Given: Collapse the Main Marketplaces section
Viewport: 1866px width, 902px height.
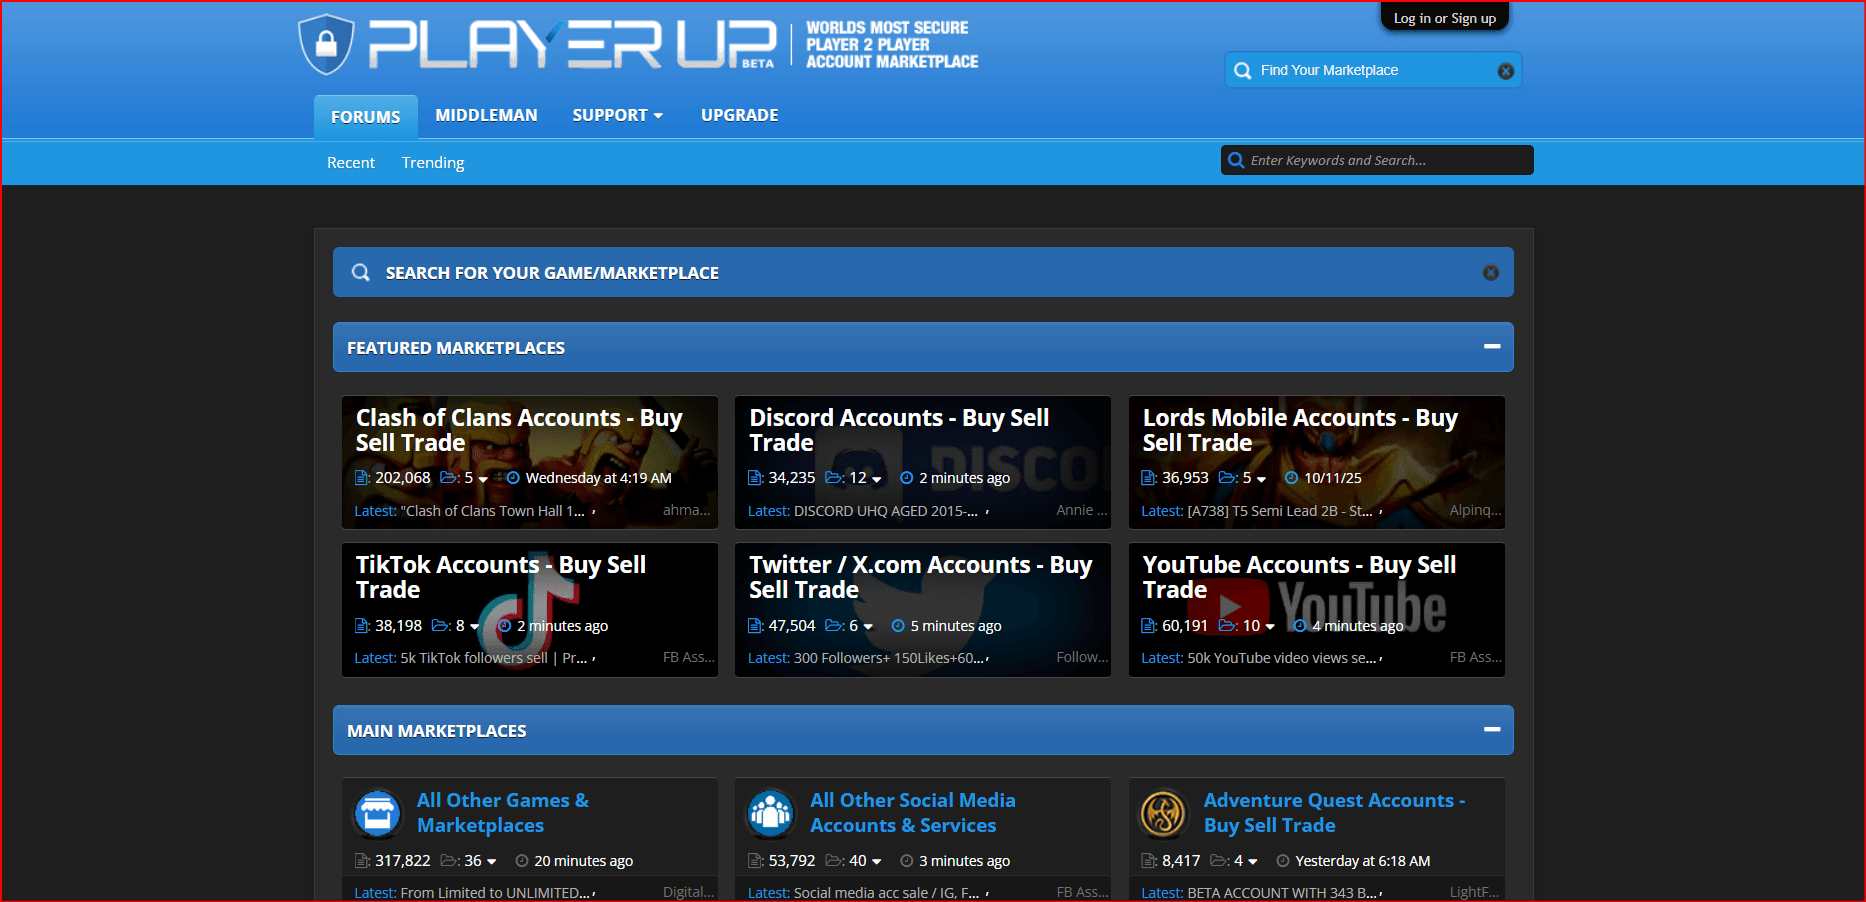Looking at the screenshot, I should 1491,730.
